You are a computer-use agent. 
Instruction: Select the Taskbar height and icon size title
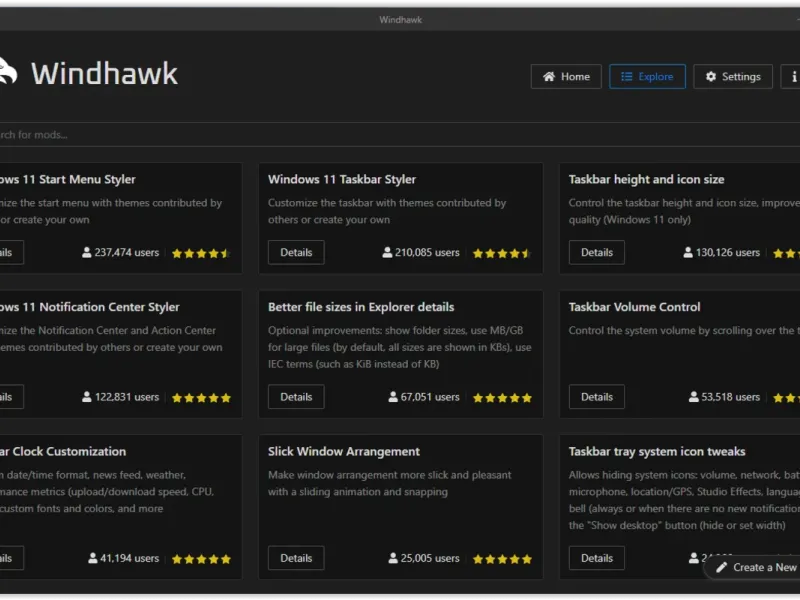[x=646, y=180]
